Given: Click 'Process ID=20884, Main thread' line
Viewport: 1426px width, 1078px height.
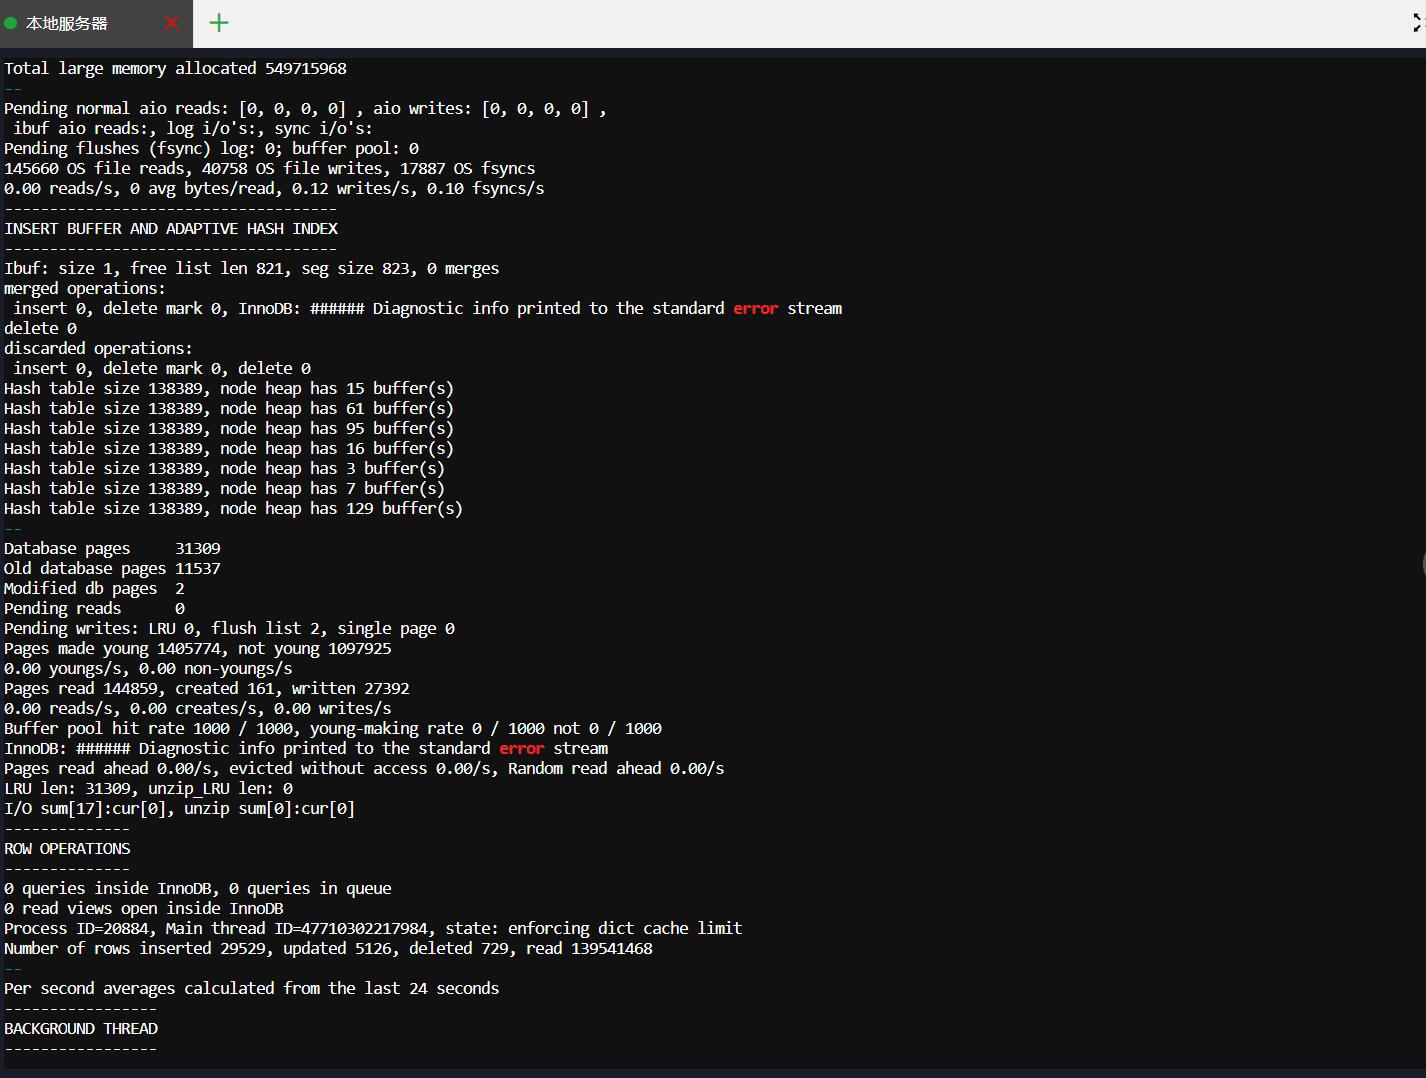Looking at the screenshot, I should pyautogui.click(x=373, y=928).
